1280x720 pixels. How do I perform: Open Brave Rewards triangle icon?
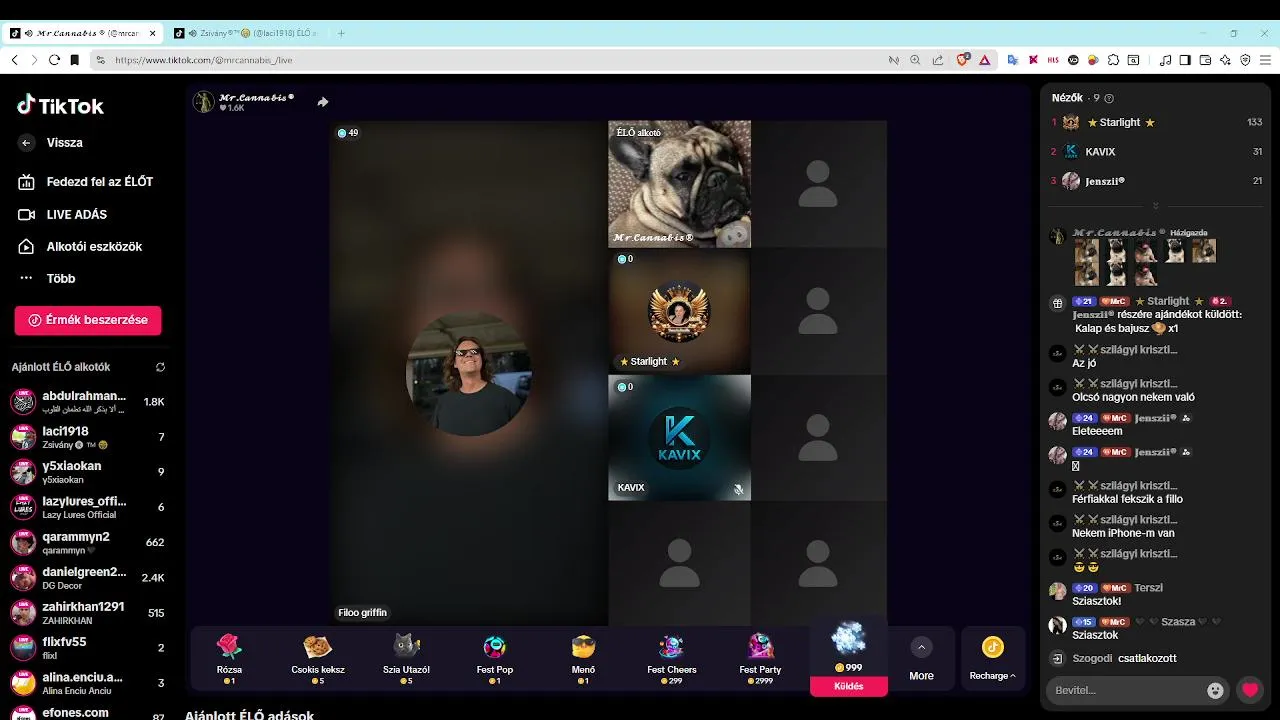(984, 60)
